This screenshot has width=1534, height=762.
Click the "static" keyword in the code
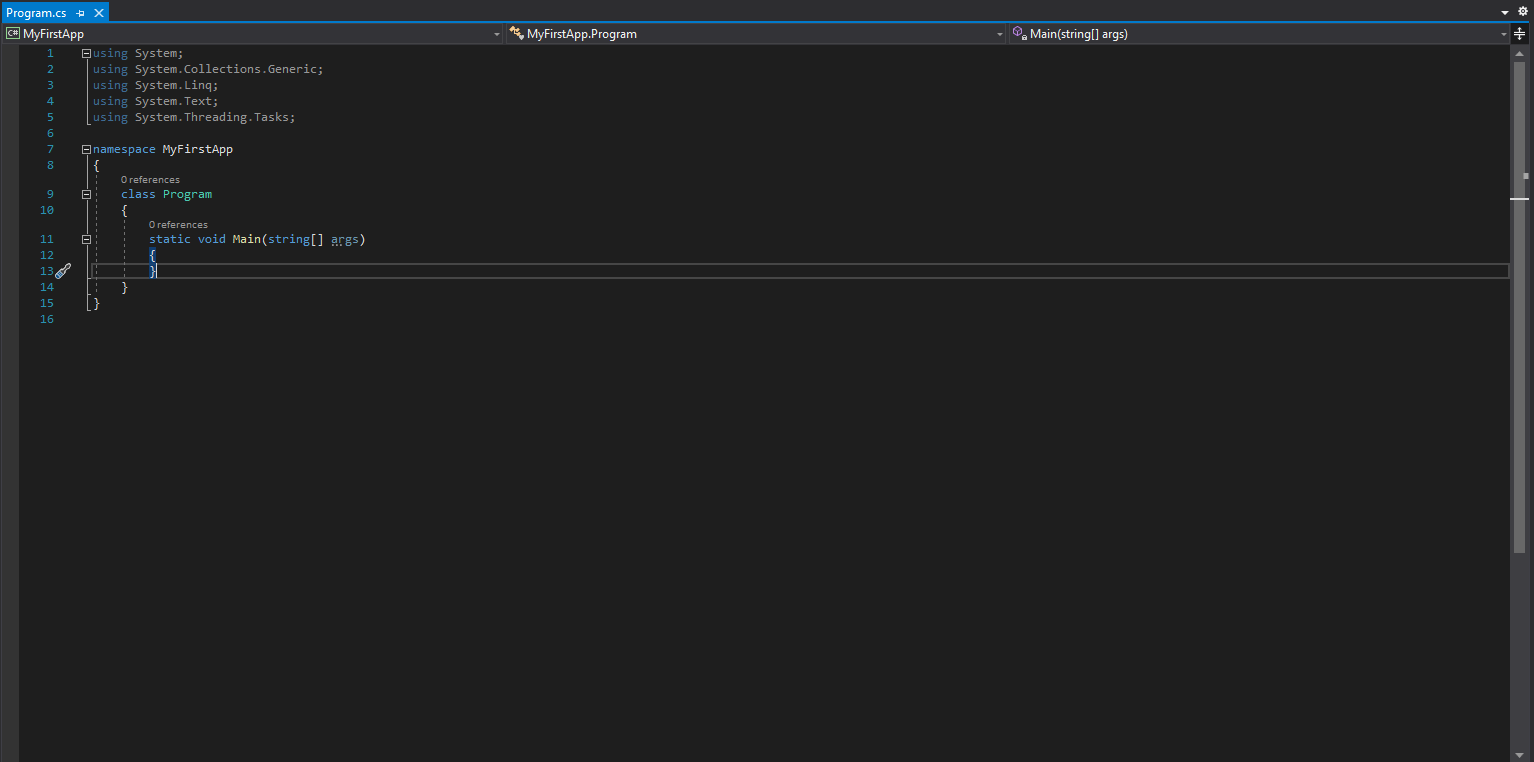[170, 239]
